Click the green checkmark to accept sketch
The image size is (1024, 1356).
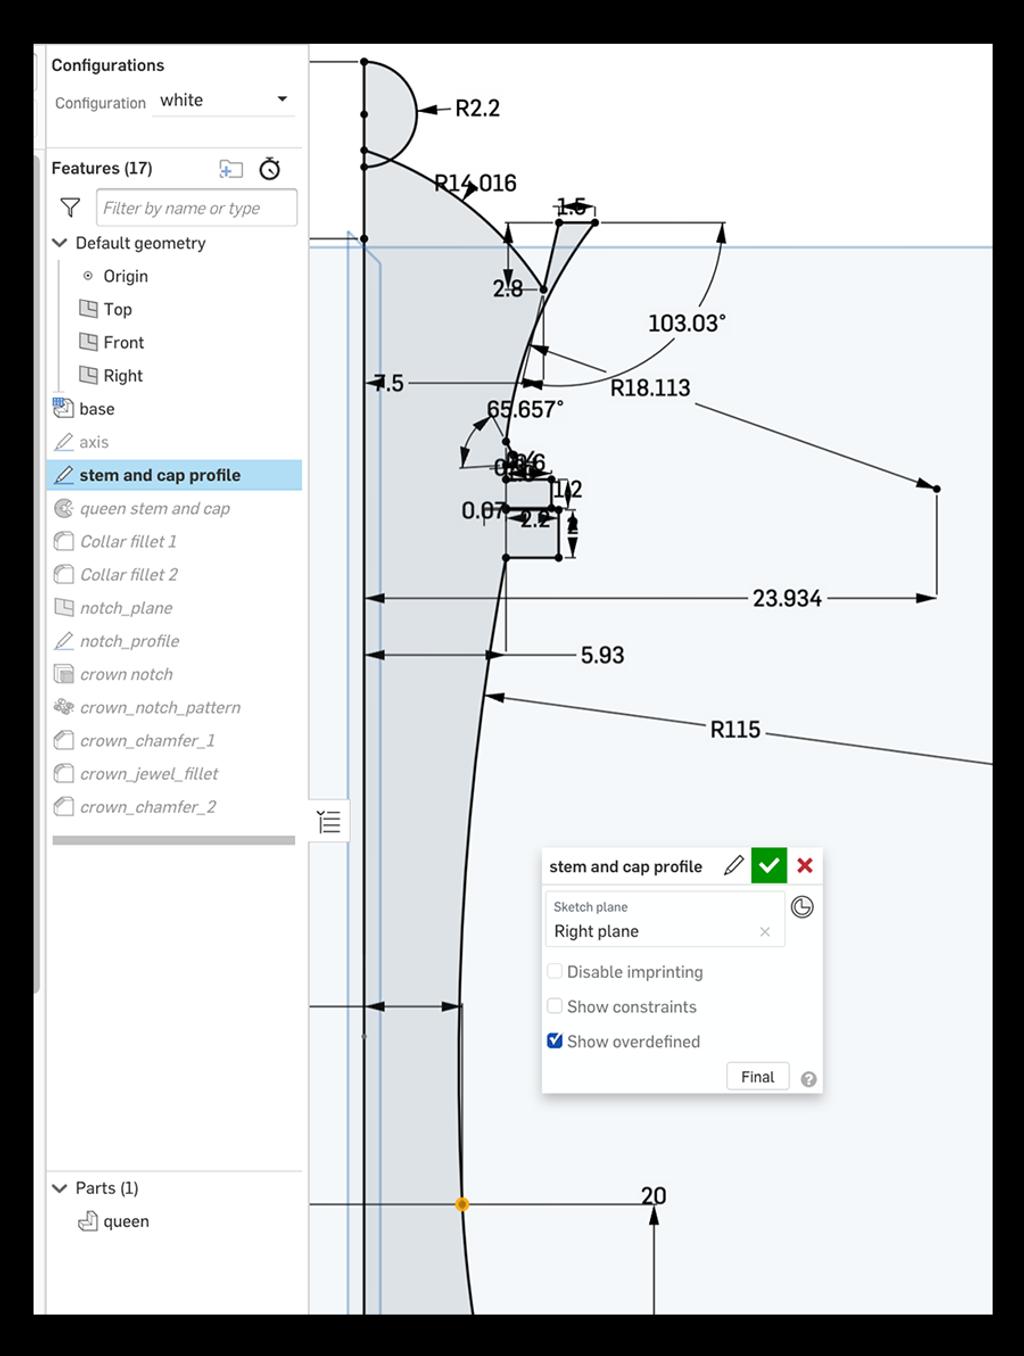768,865
